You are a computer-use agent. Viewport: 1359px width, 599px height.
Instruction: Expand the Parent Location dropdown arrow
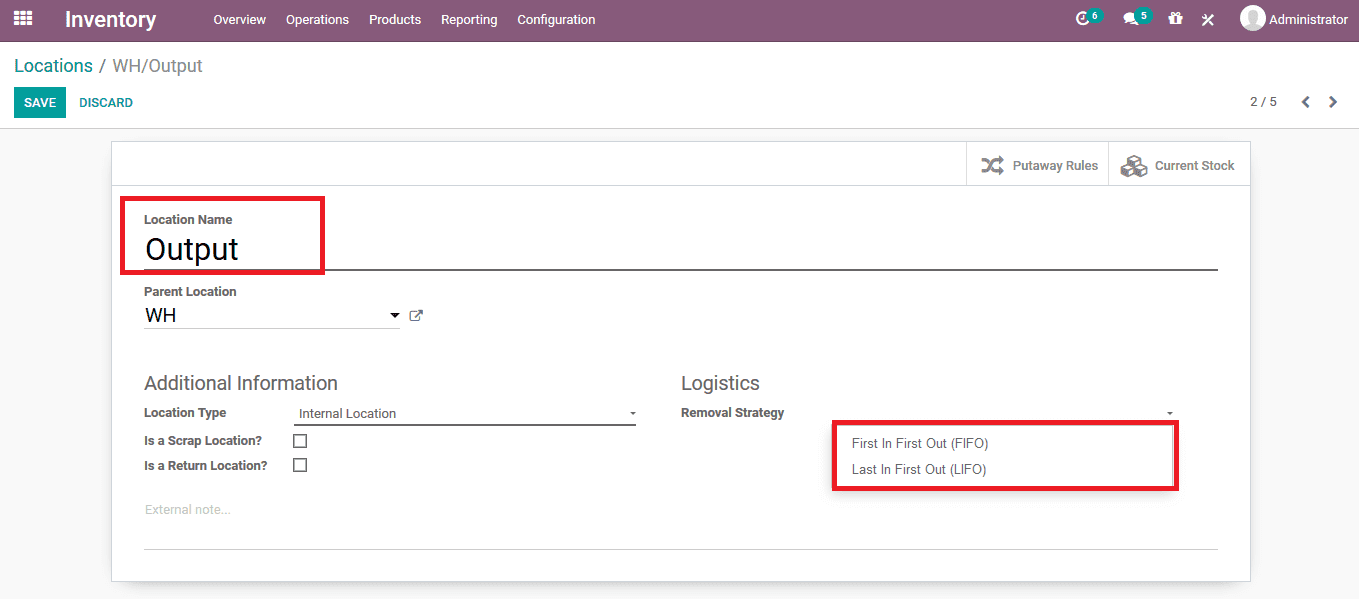pos(394,316)
